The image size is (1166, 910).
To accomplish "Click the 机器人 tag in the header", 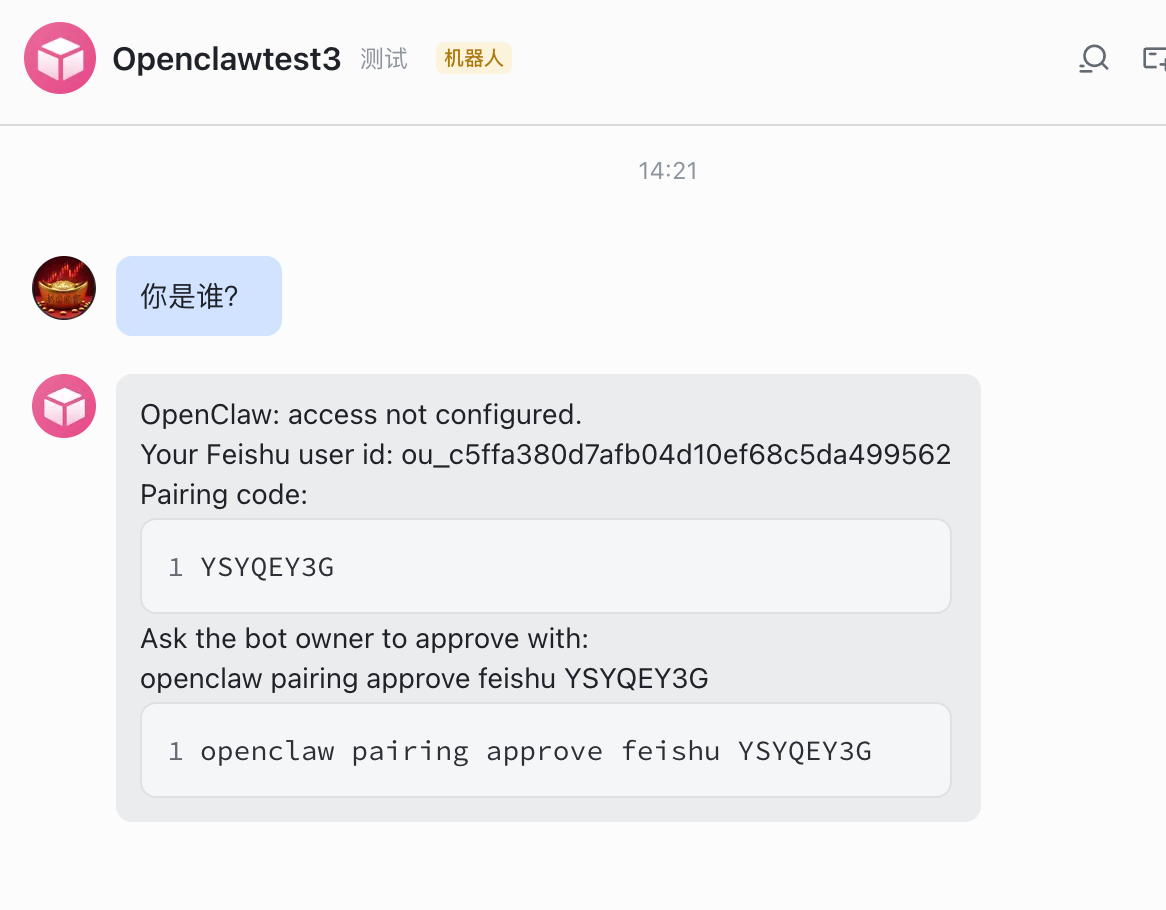I will coord(473,58).
